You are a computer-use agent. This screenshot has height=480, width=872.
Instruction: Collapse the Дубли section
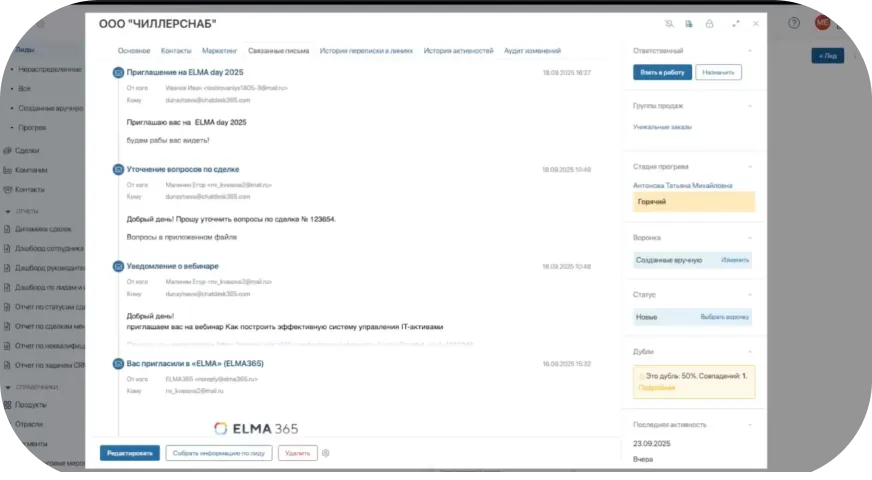click(751, 352)
